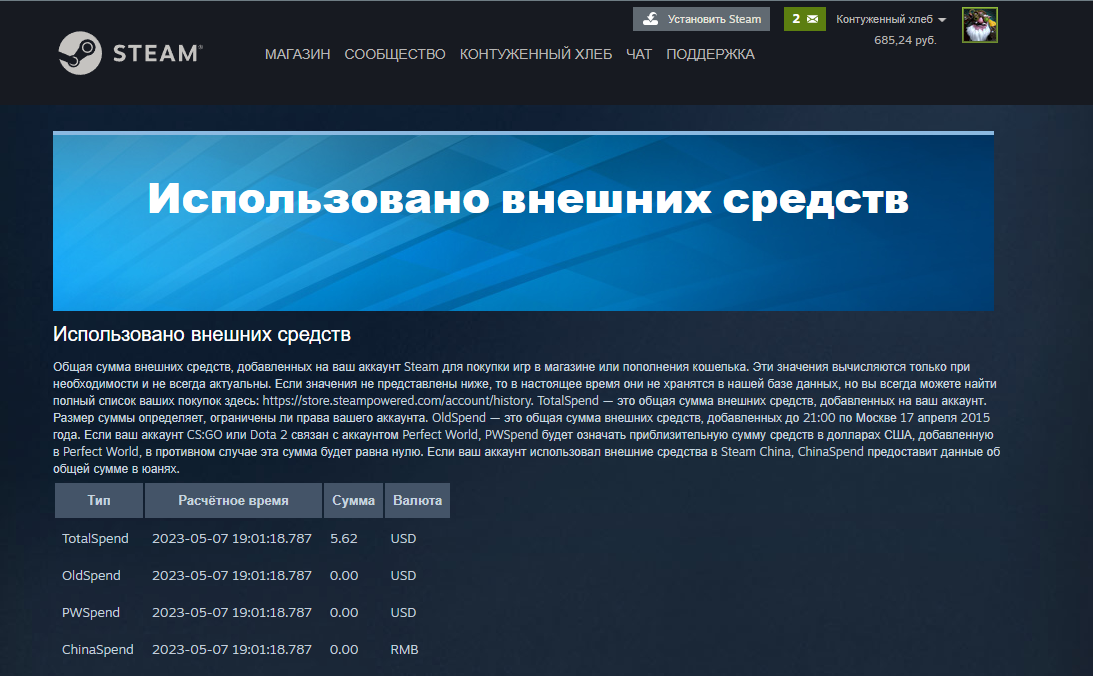Click the 5.62 amount value

[x=344, y=539]
